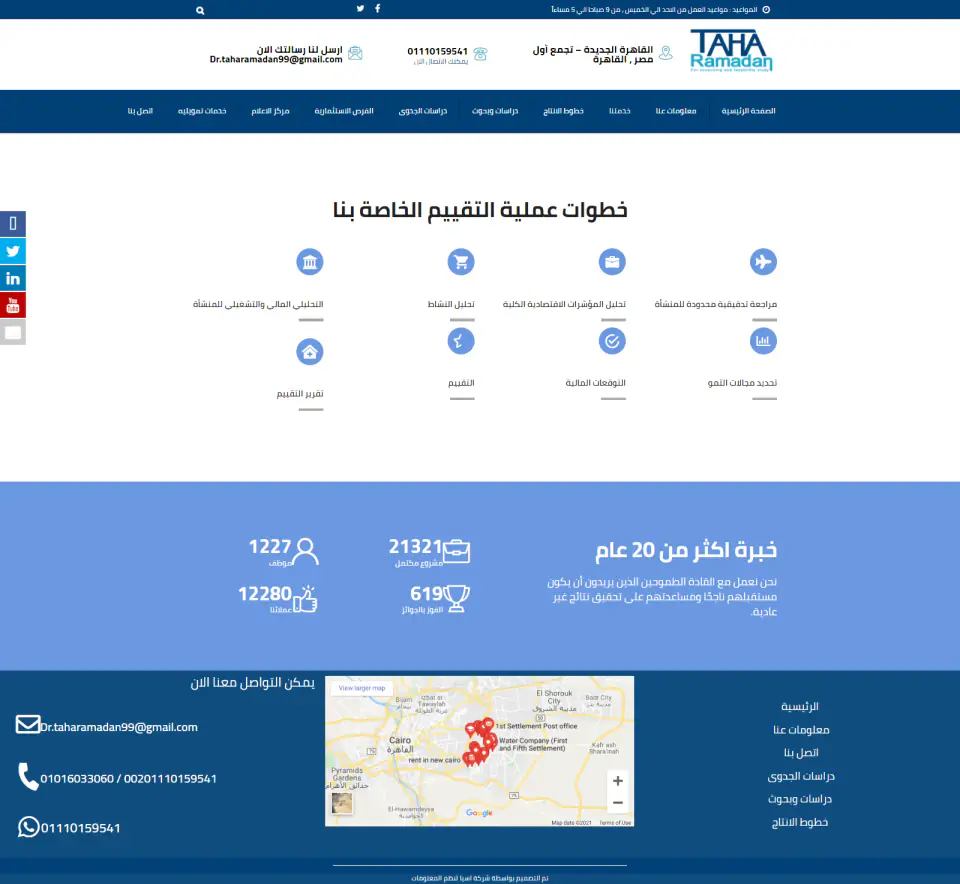Viewport: 960px width, 884px height.
Task: Click the house icon above تقرير التقييم
Action: (310, 352)
